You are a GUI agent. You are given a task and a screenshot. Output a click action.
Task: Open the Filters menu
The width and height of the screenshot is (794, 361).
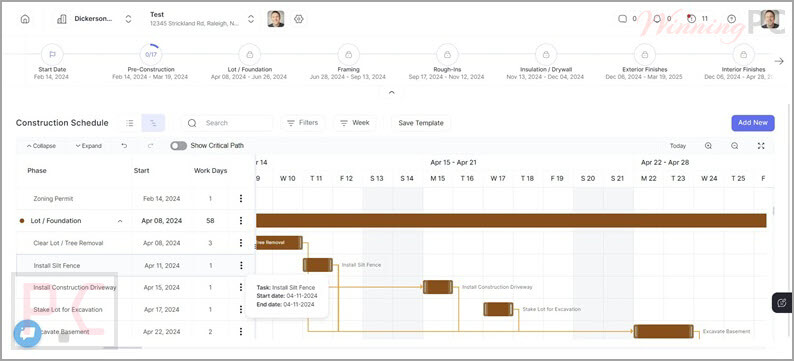[302, 123]
